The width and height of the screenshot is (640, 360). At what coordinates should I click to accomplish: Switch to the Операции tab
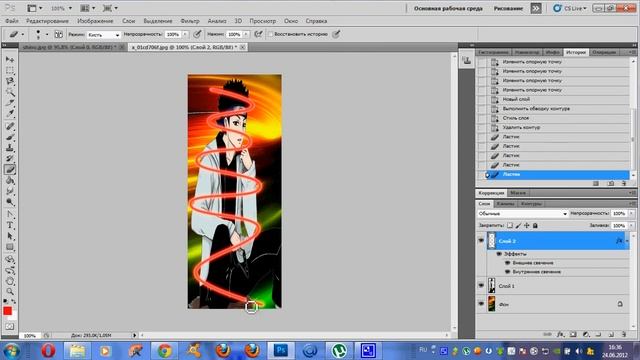[x=604, y=52]
